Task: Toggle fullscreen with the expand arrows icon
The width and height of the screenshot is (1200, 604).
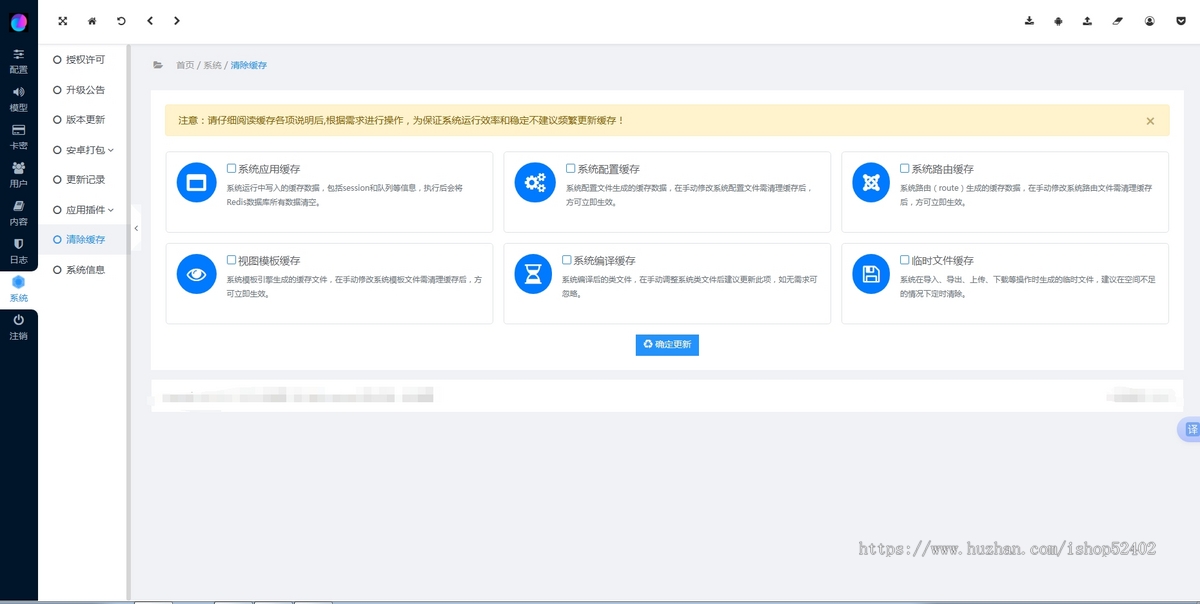Action: [63, 21]
